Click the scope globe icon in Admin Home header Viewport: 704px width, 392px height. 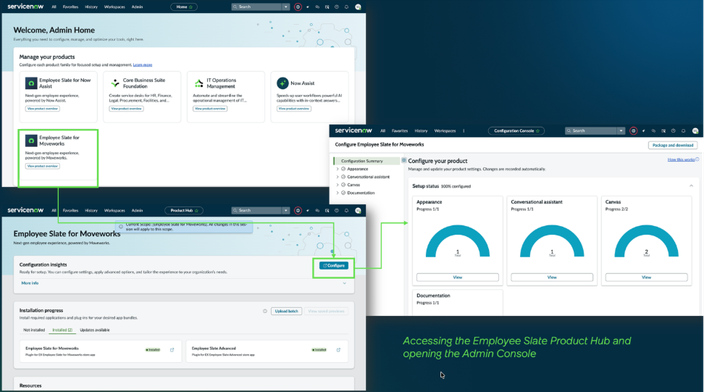click(x=298, y=7)
